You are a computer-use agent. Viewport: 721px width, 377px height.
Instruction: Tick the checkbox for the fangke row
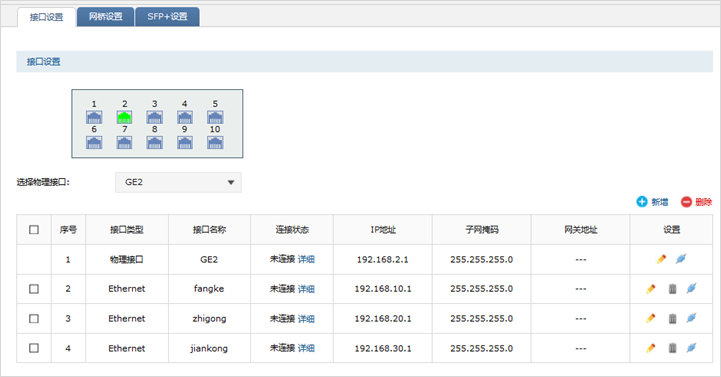pos(34,289)
